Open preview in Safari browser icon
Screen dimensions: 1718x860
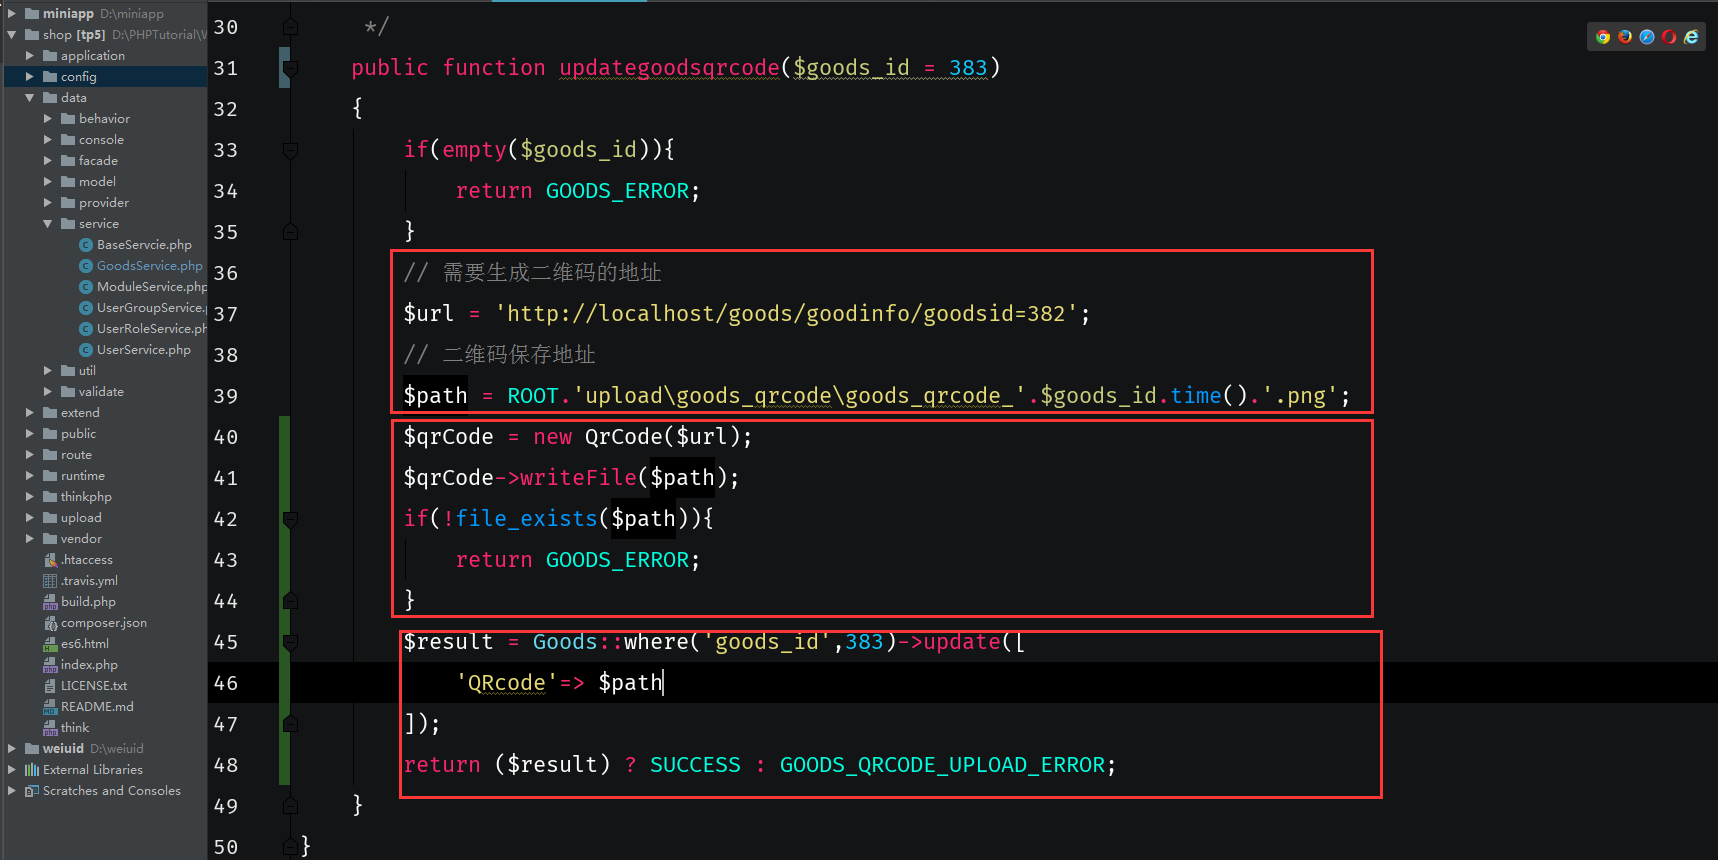pyautogui.click(x=1647, y=37)
